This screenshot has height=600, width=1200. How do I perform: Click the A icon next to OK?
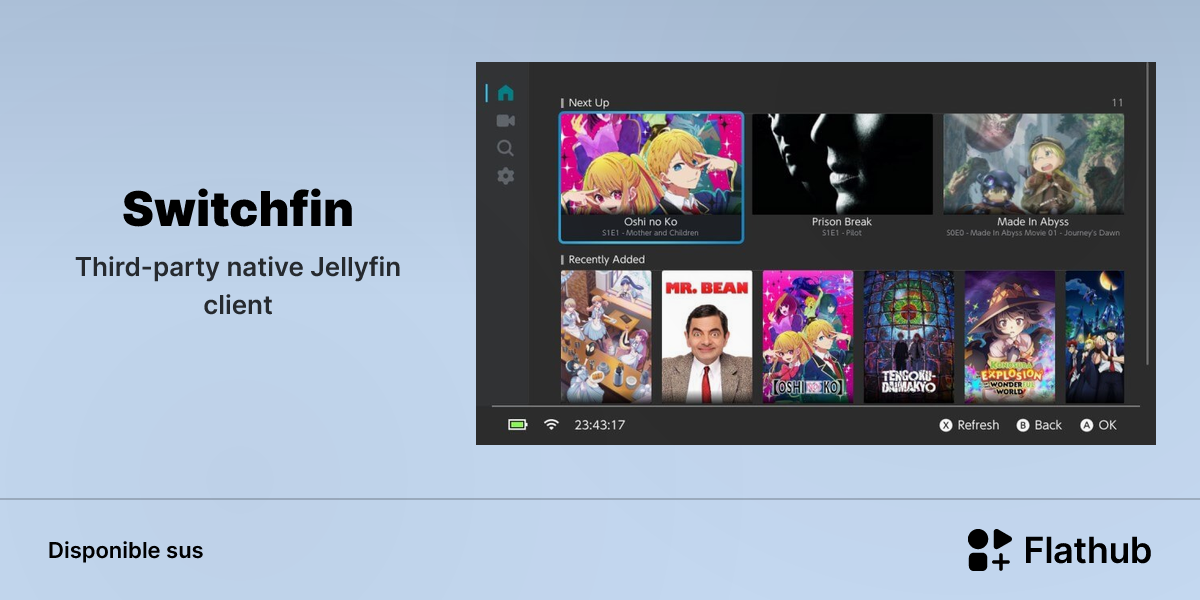(x=1087, y=425)
